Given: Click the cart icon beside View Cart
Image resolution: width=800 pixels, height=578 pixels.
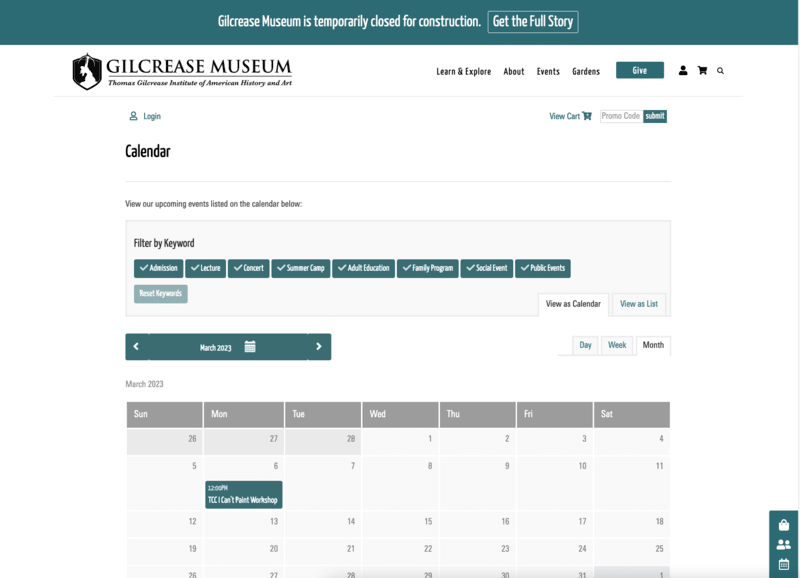Looking at the screenshot, I should [588, 116].
